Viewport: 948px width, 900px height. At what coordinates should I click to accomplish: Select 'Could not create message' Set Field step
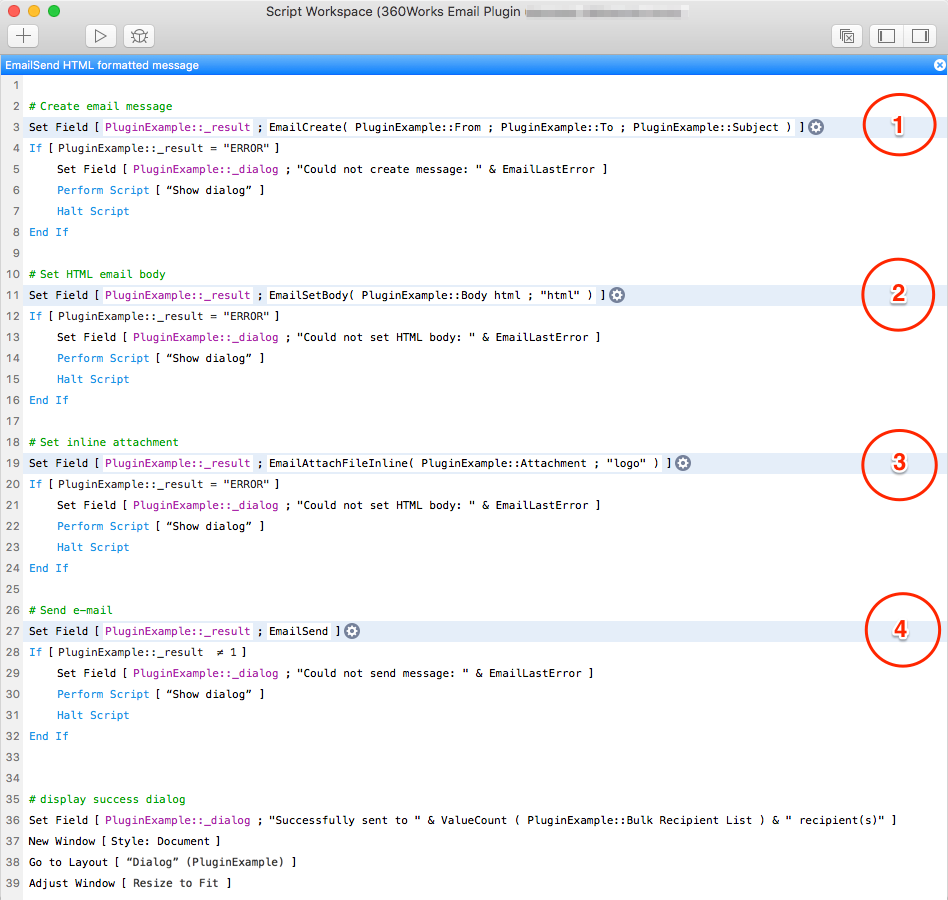332,169
